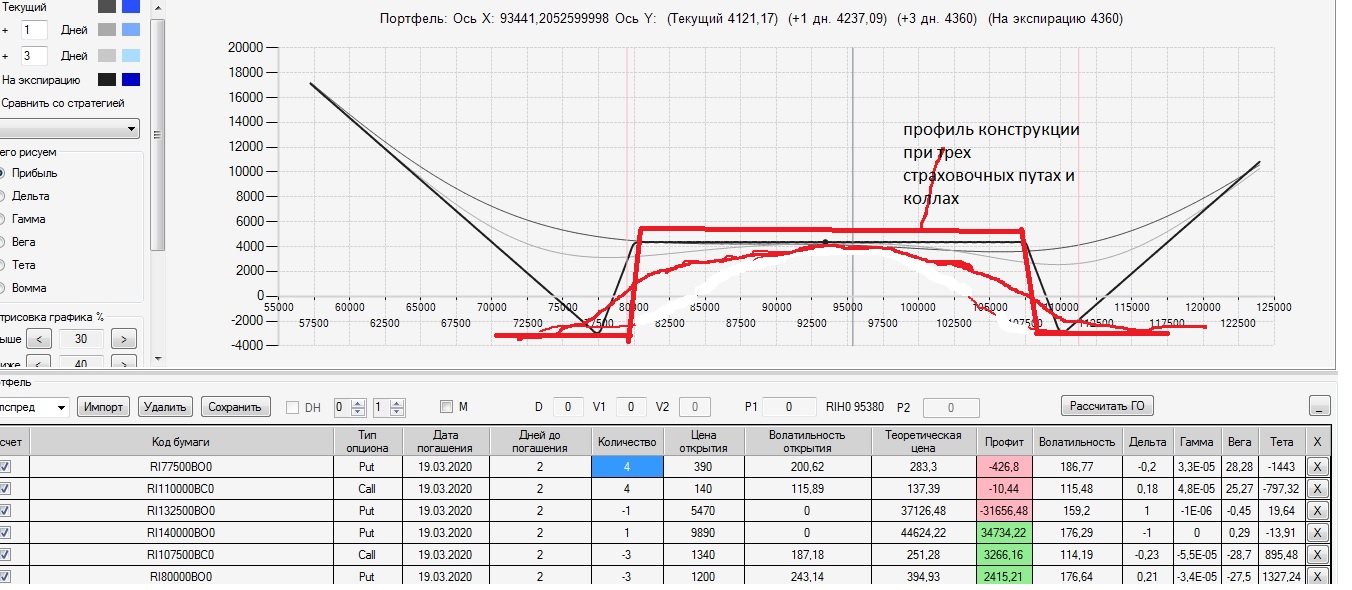The image size is (1352, 590).
Task: Click the V2 input field
Action: [x=695, y=407]
